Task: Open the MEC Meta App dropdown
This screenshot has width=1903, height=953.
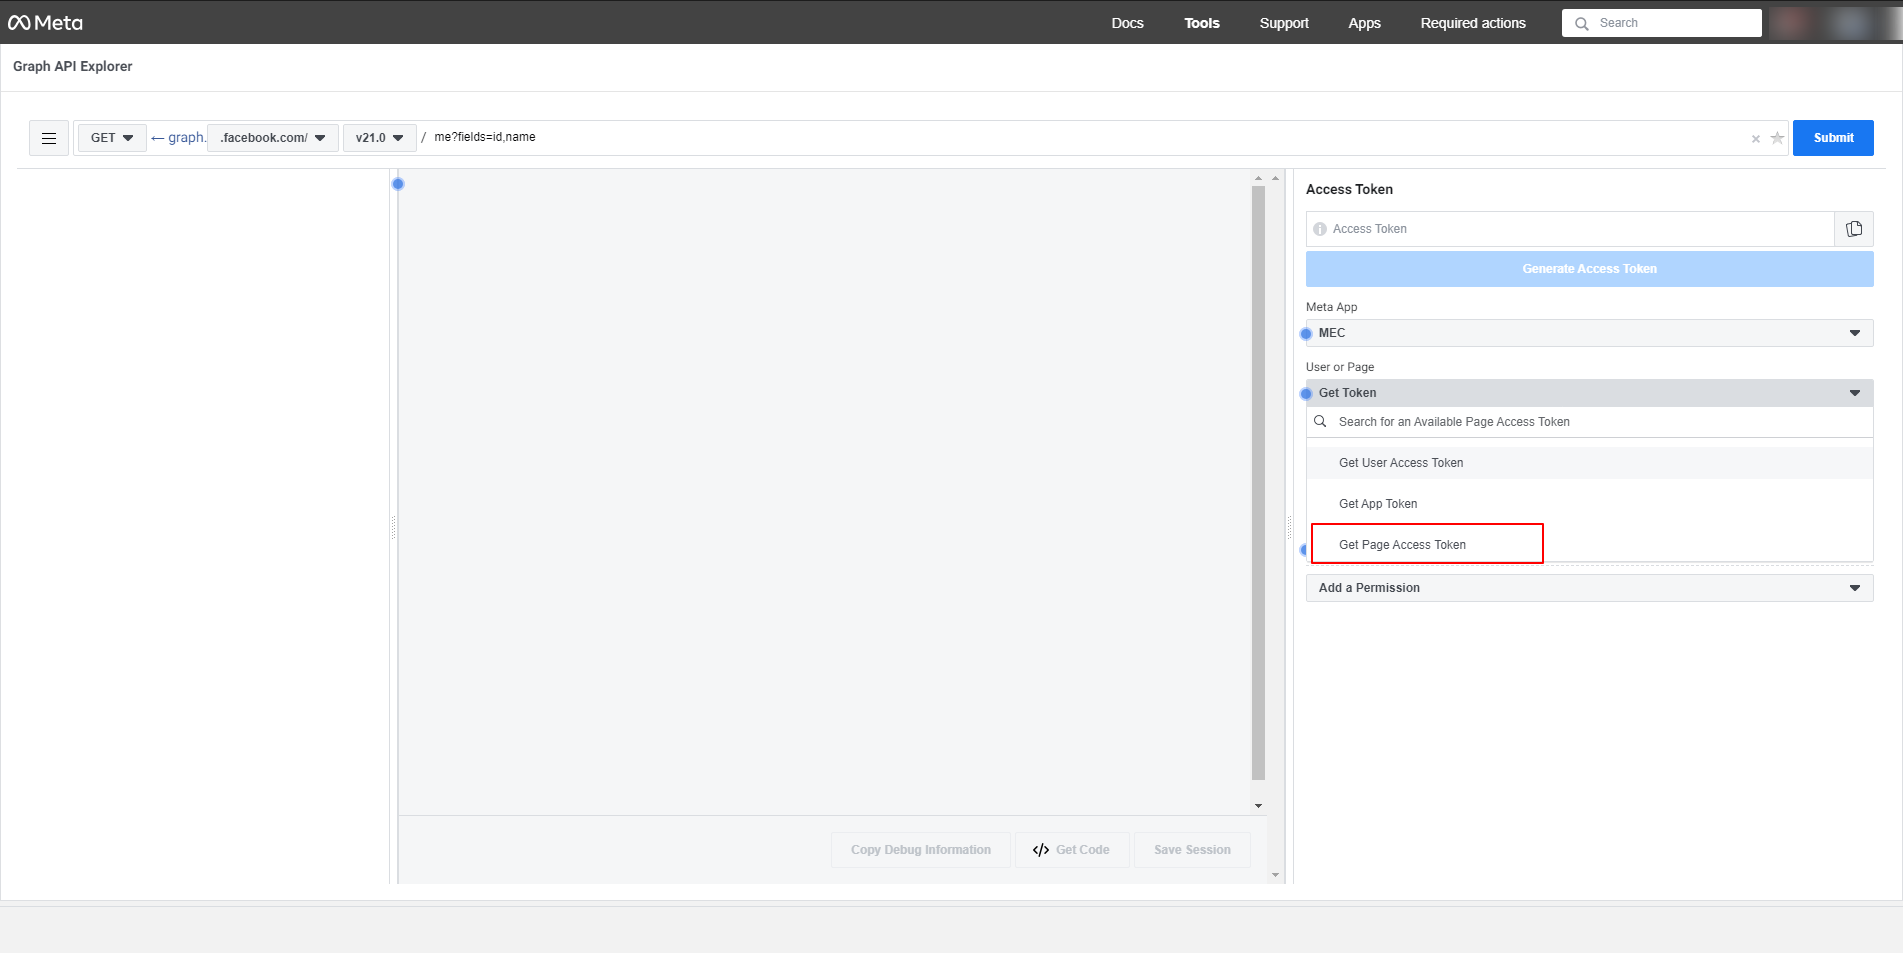Action: [x=1588, y=333]
